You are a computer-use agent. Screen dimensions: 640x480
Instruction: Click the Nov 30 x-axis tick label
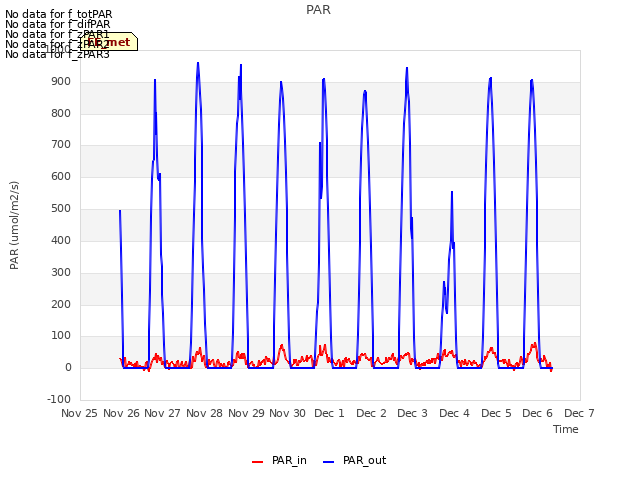point(287,413)
